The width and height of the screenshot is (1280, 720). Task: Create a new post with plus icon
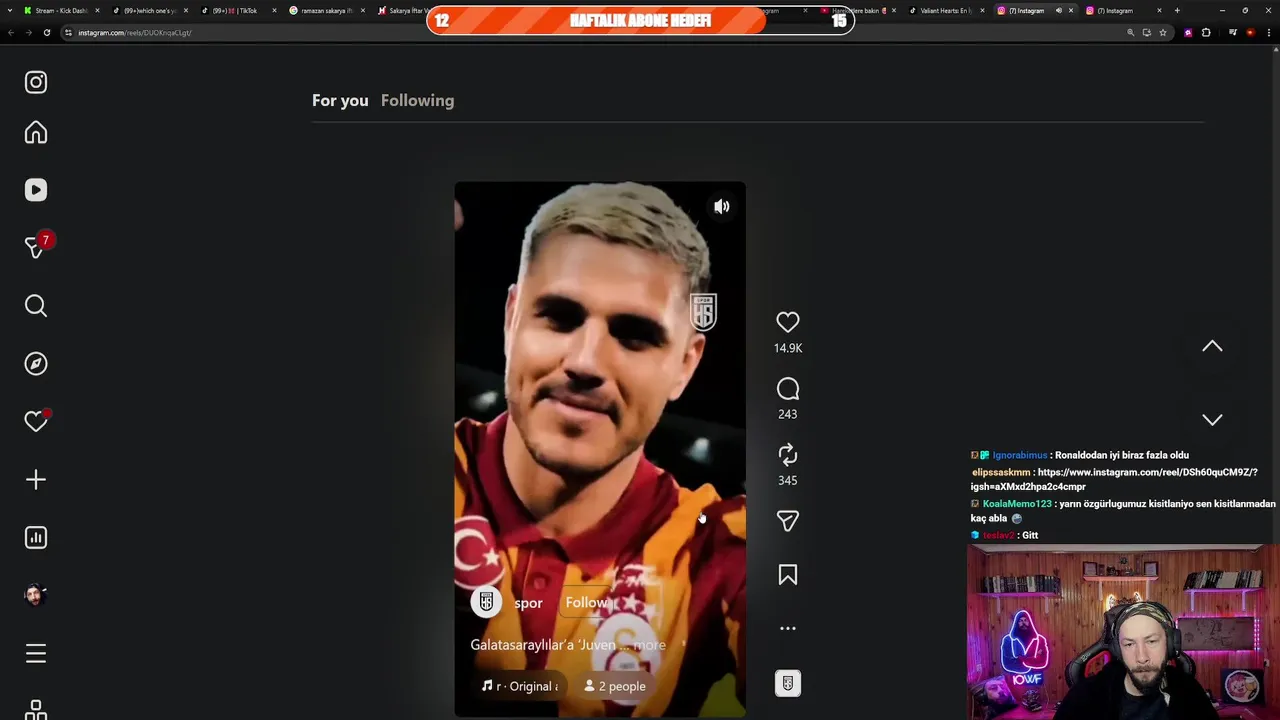coord(36,480)
